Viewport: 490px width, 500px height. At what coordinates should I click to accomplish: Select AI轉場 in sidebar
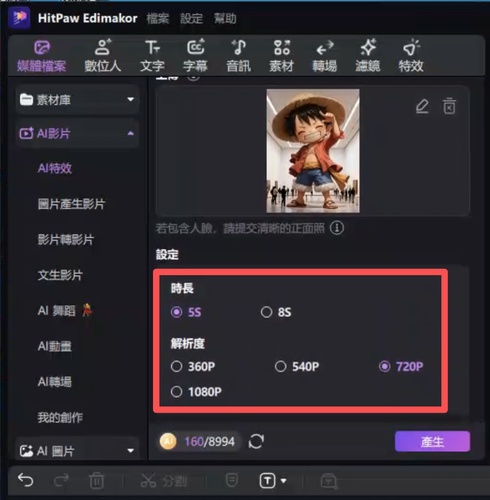pos(55,382)
